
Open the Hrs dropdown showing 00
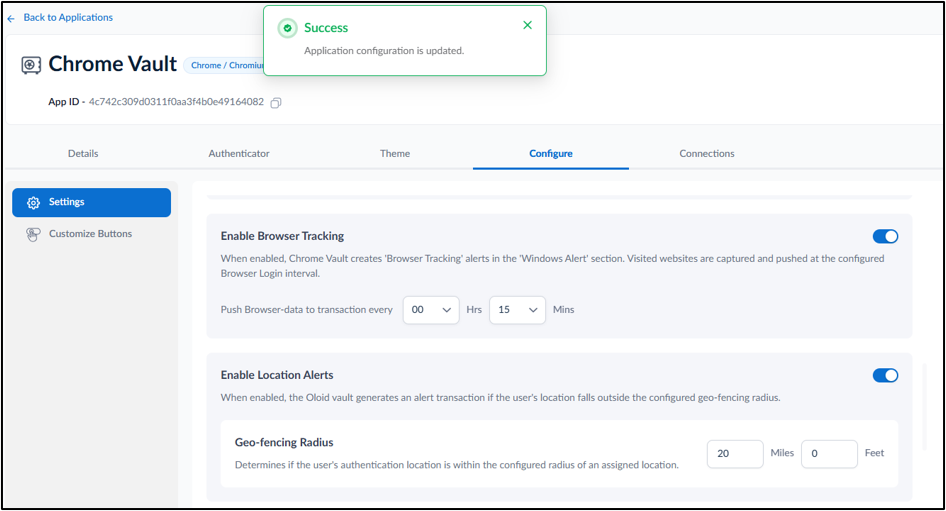point(431,309)
